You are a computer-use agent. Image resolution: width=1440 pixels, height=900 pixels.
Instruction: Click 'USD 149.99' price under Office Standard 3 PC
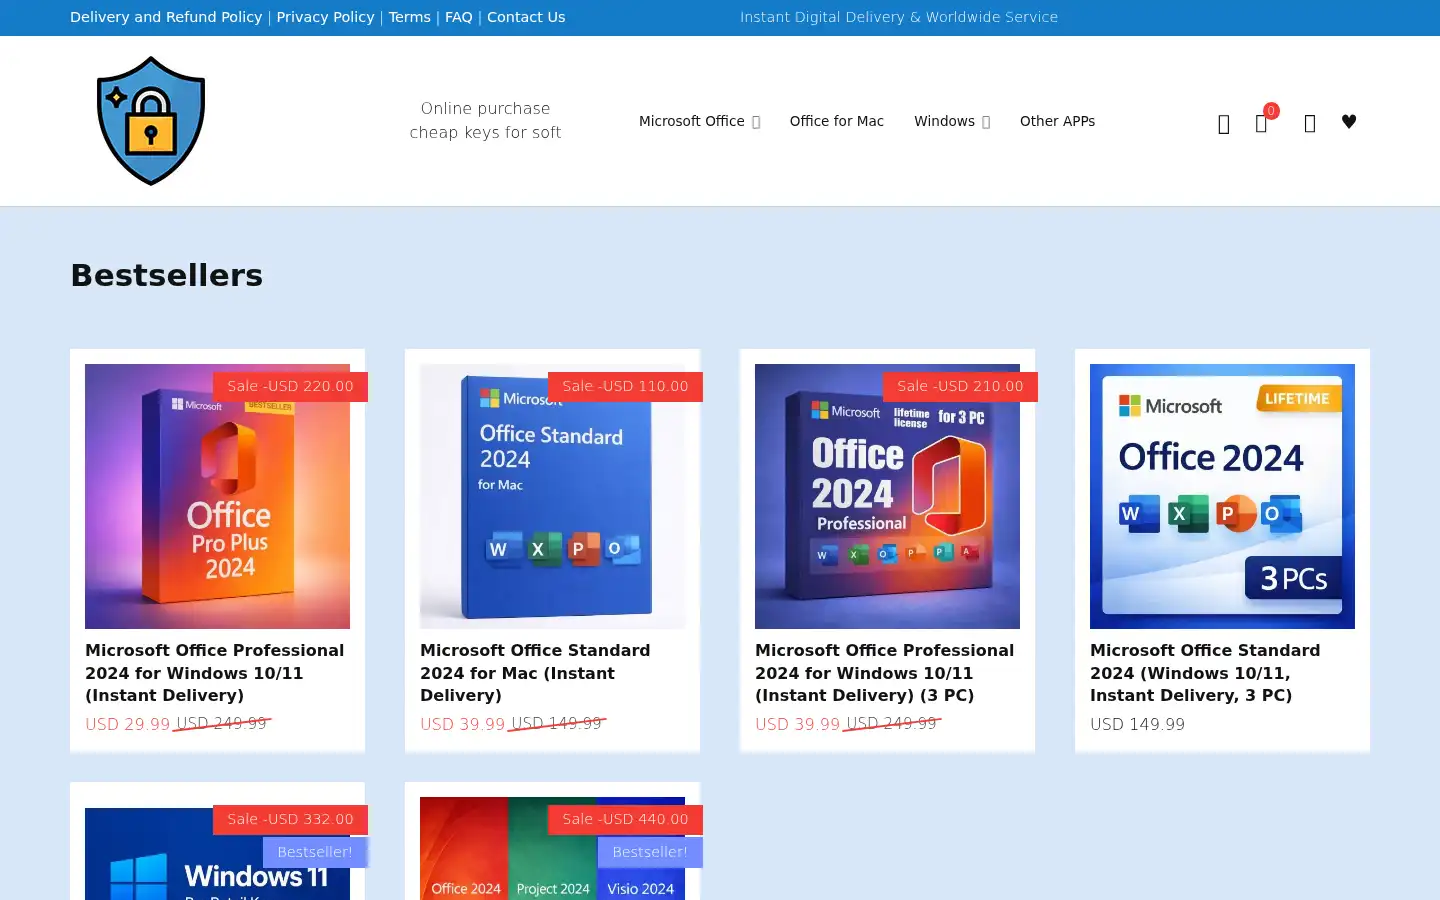point(1137,724)
